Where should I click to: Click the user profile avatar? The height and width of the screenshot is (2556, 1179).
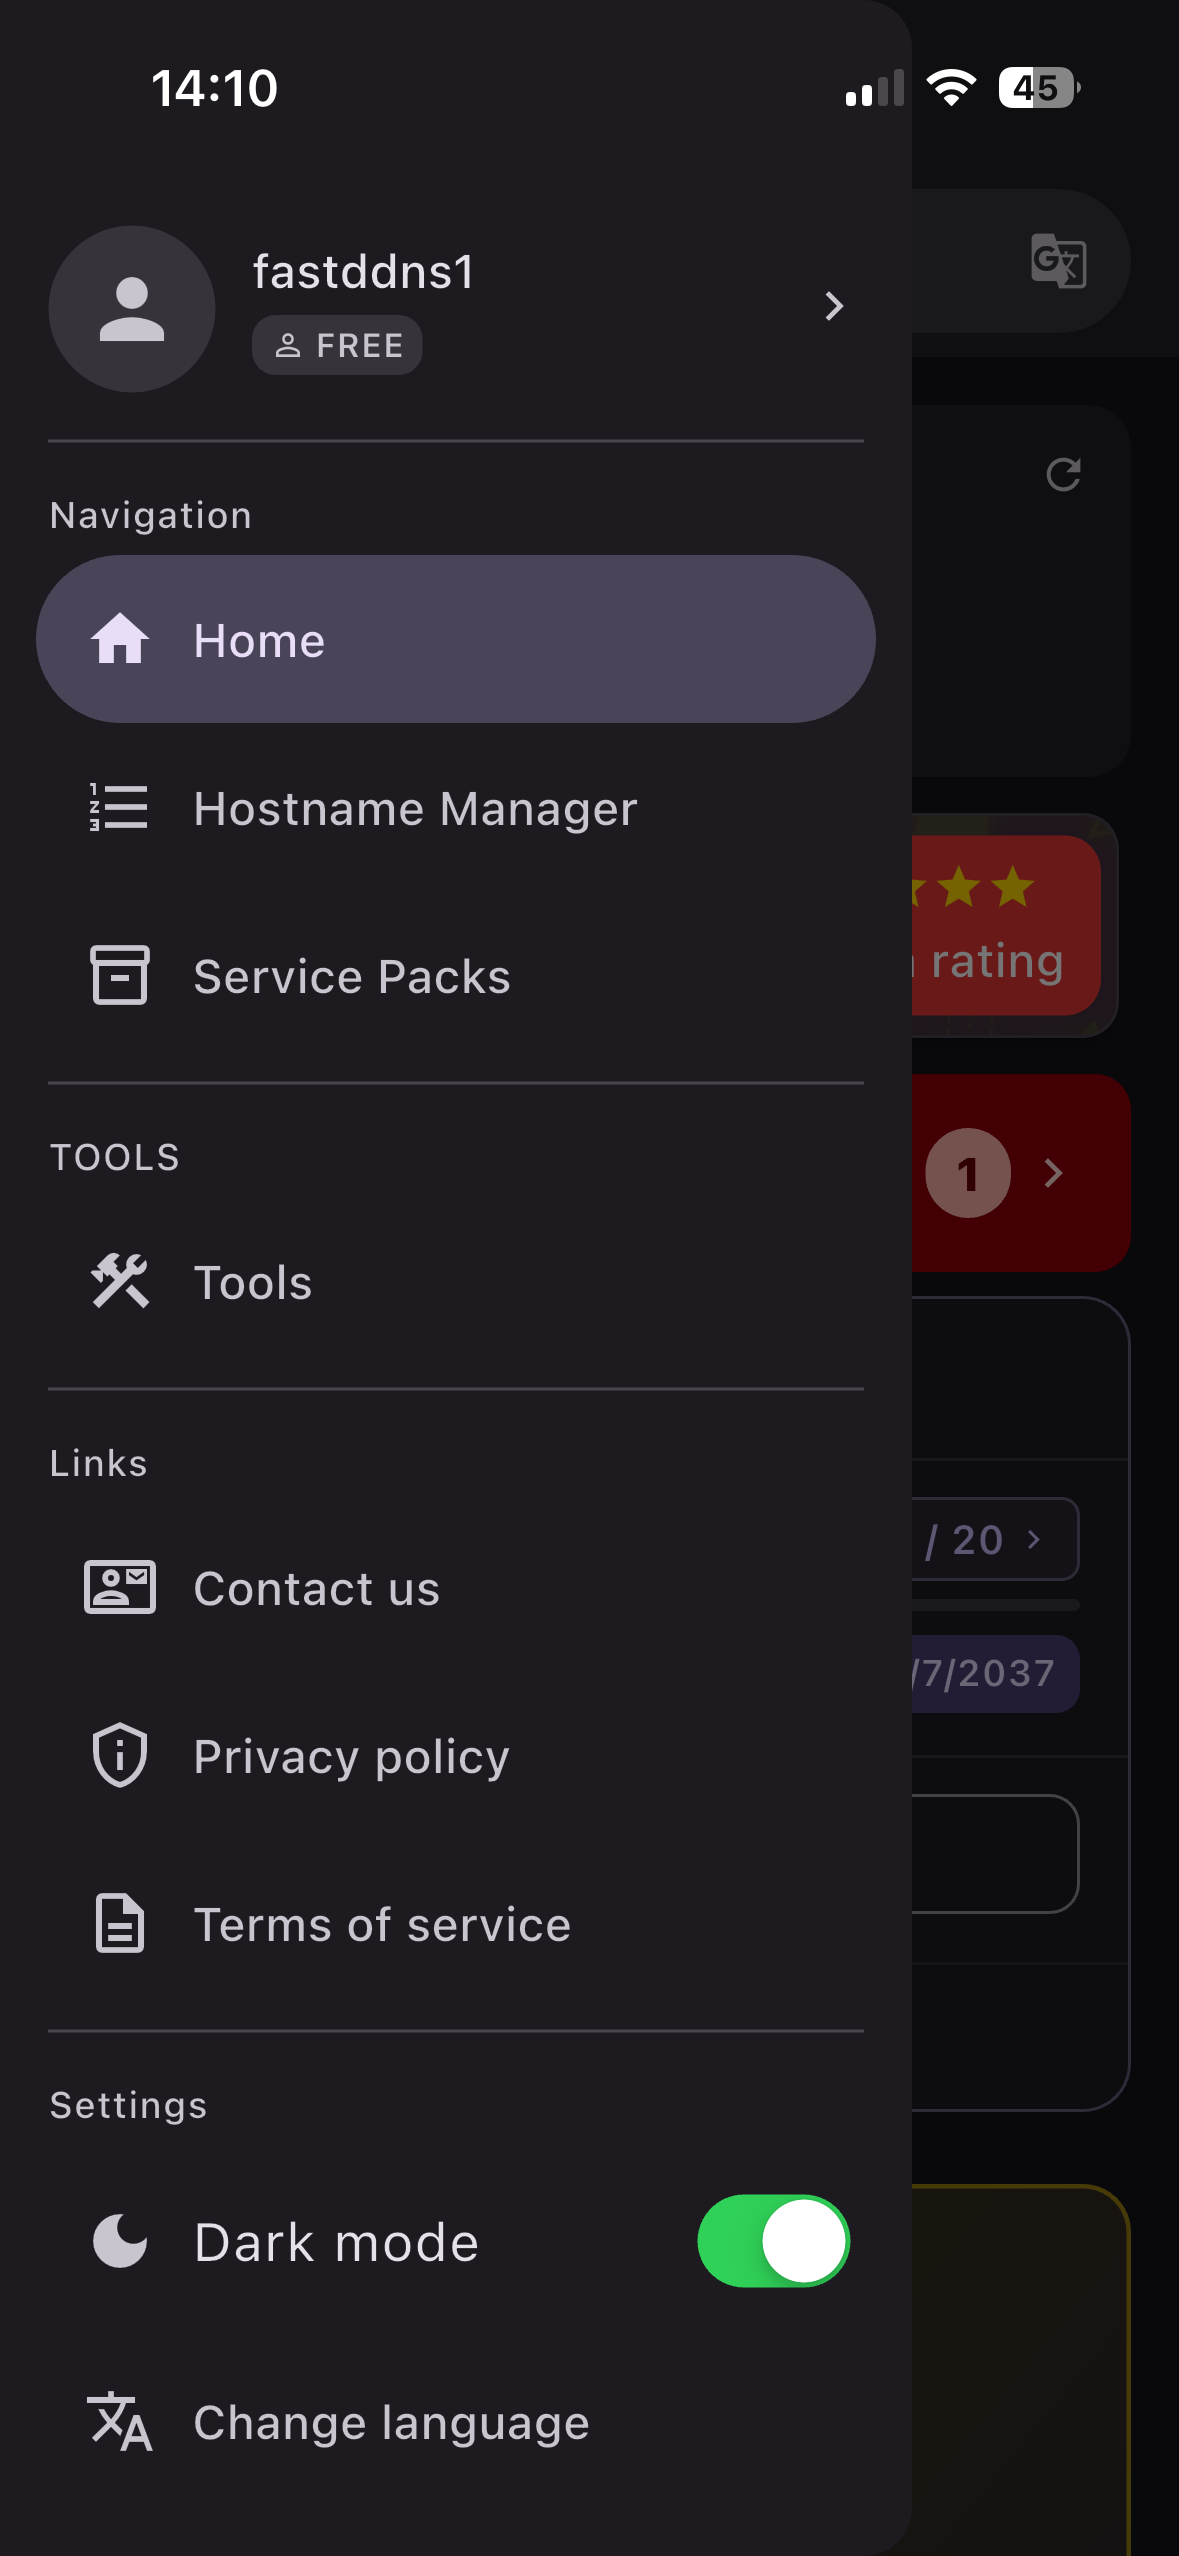point(131,309)
